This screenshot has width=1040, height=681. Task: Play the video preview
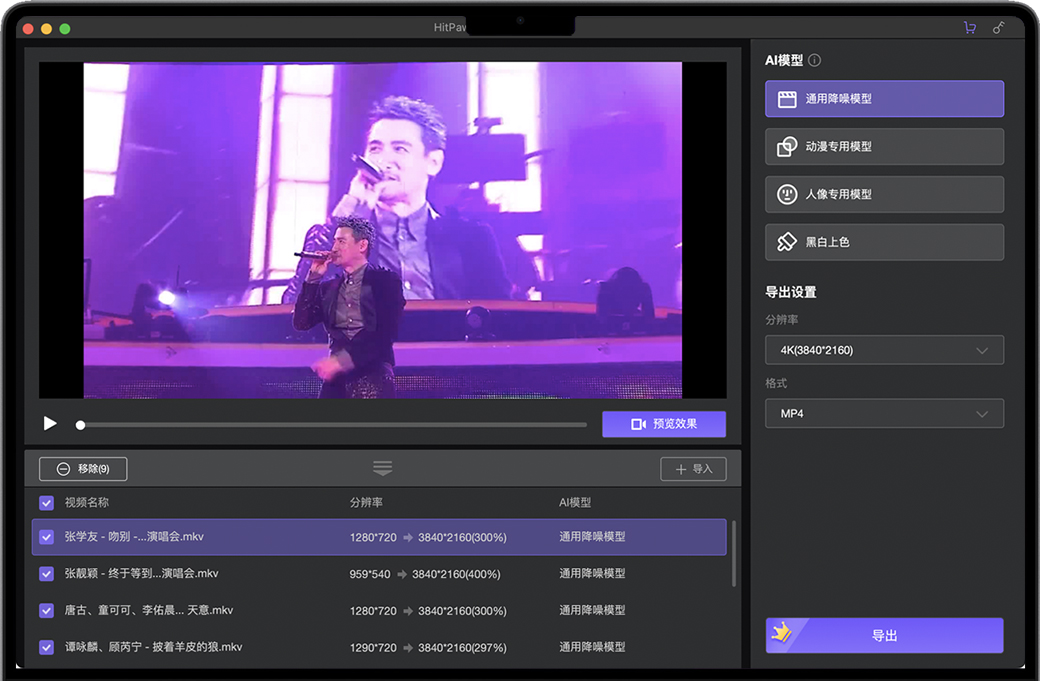pyautogui.click(x=50, y=424)
